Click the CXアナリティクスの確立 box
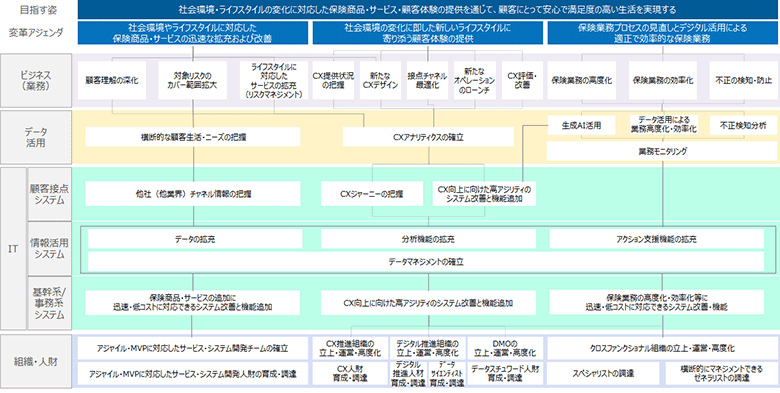 tap(428, 137)
